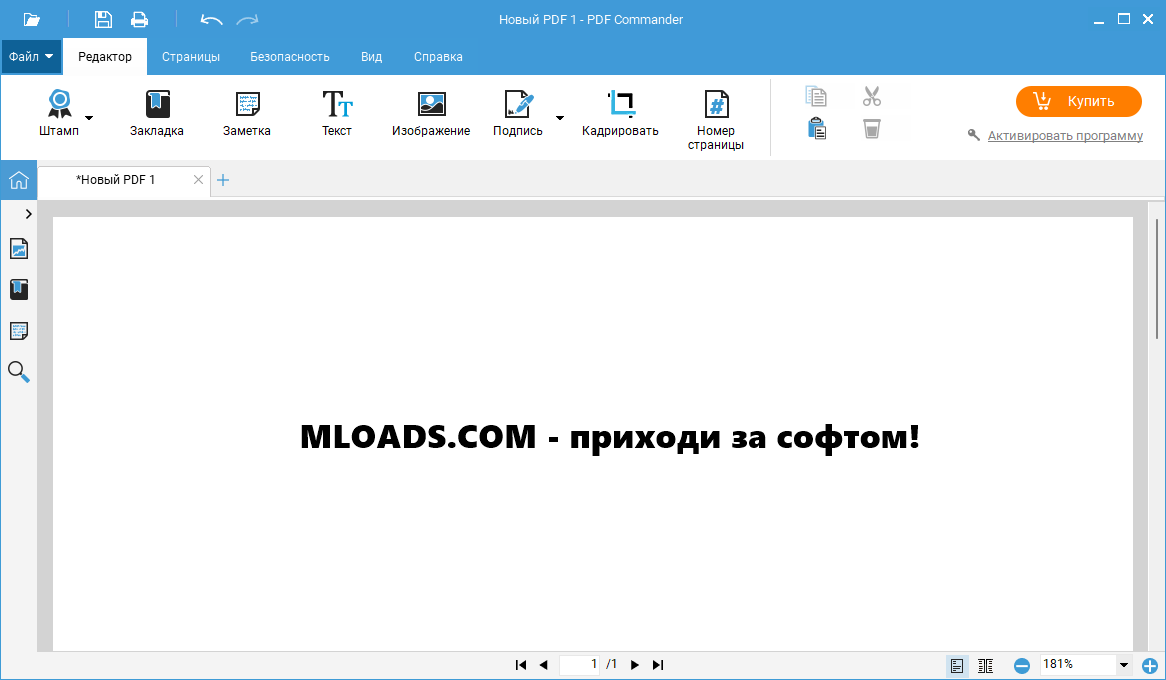Jump to the first page

pos(521,664)
